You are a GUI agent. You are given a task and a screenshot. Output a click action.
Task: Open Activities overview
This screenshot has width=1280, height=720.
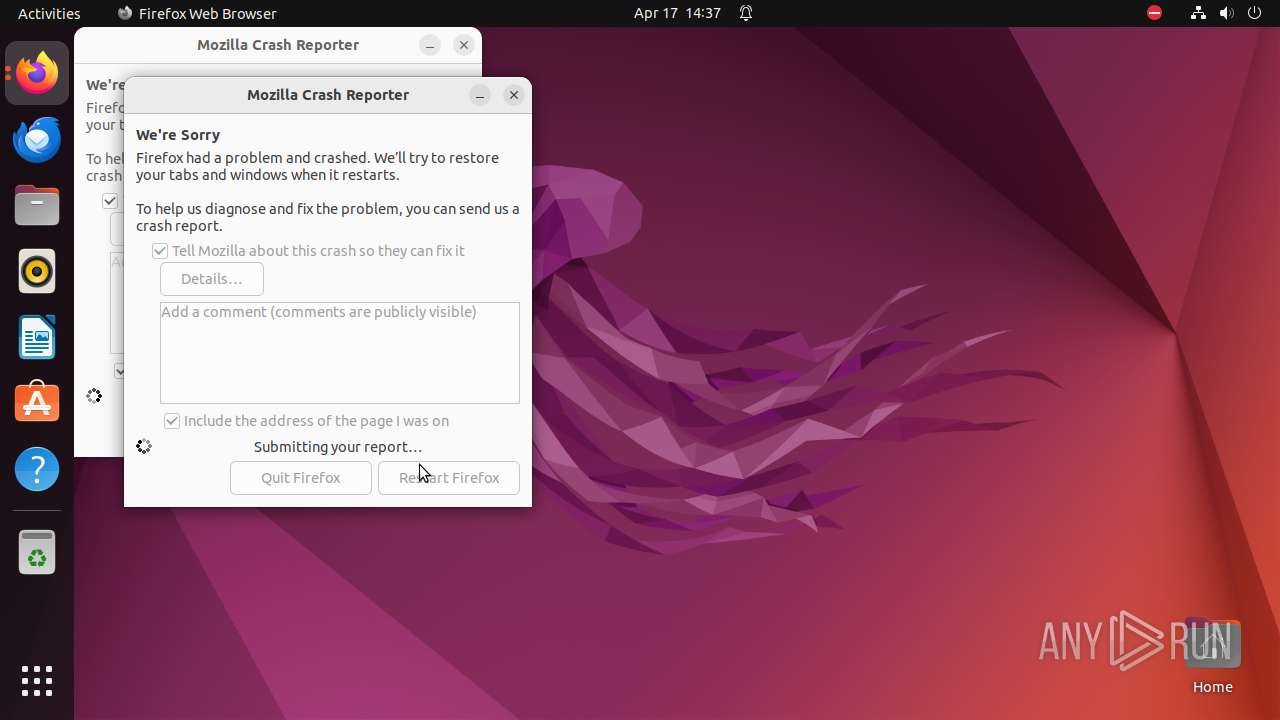[49, 13]
